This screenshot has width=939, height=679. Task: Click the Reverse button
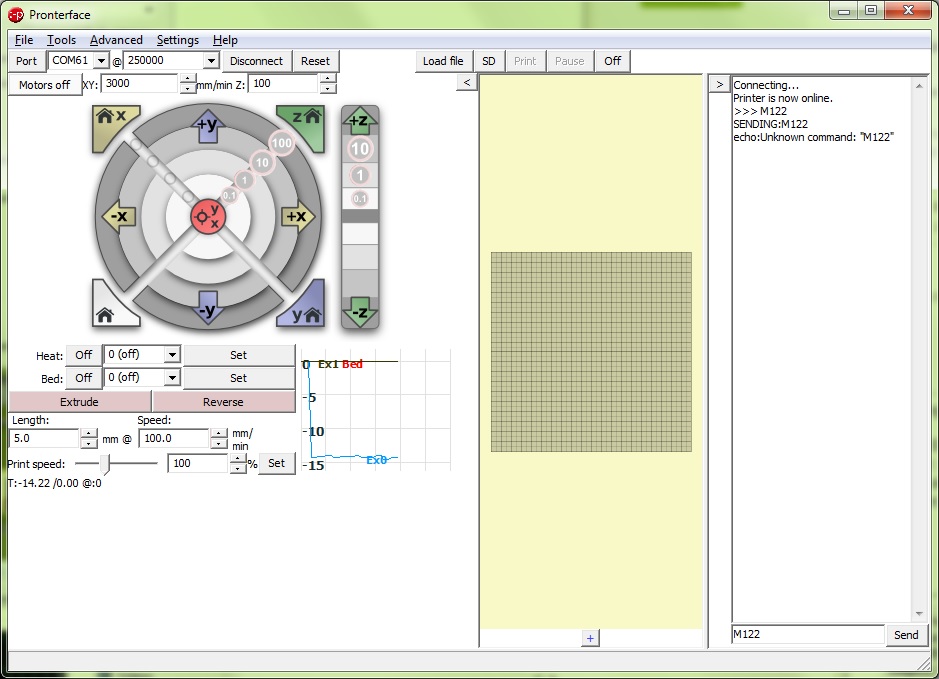point(223,402)
